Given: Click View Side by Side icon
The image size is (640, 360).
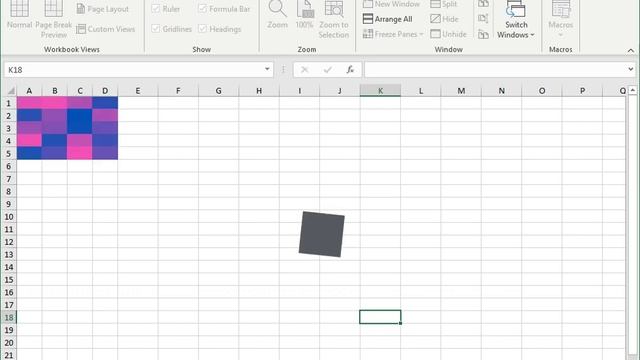Looking at the screenshot, I should pos(483,4).
